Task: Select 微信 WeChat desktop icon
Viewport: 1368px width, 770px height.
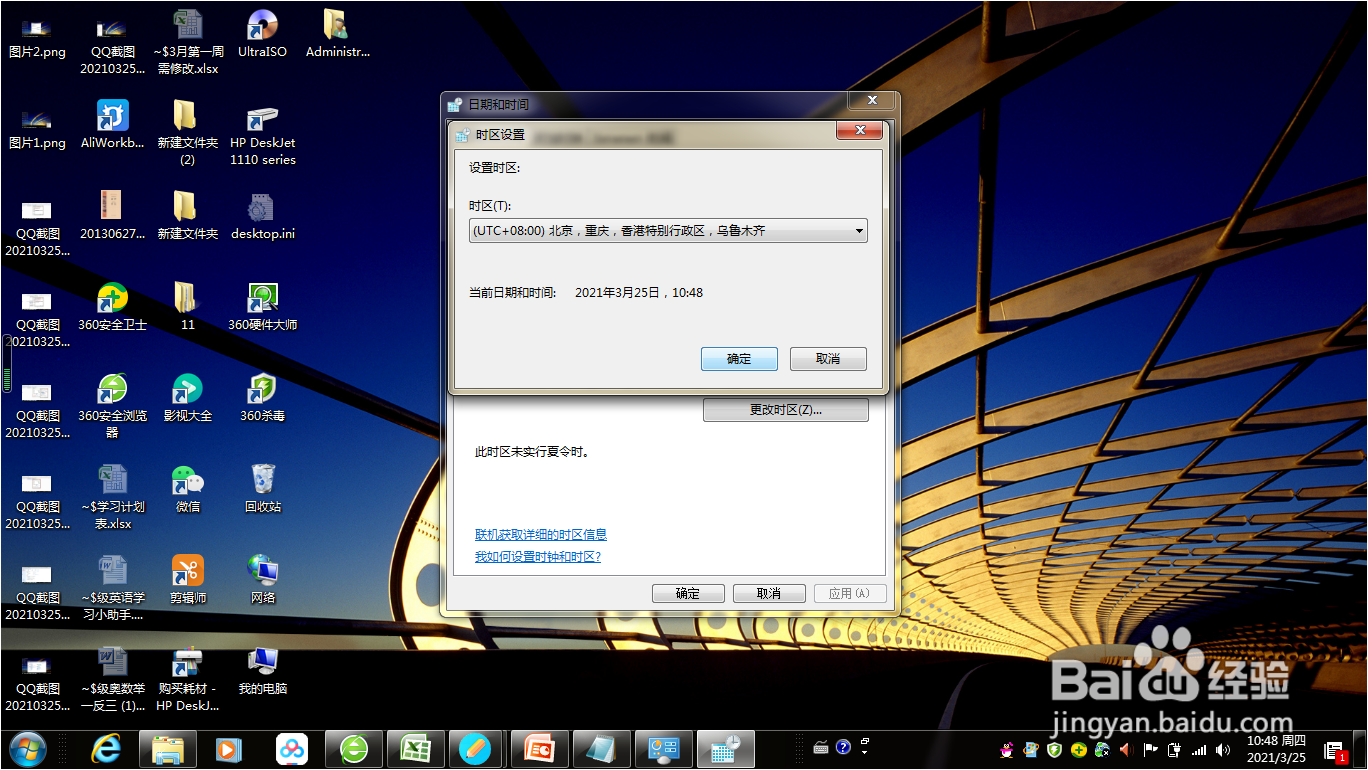Action: pos(188,489)
